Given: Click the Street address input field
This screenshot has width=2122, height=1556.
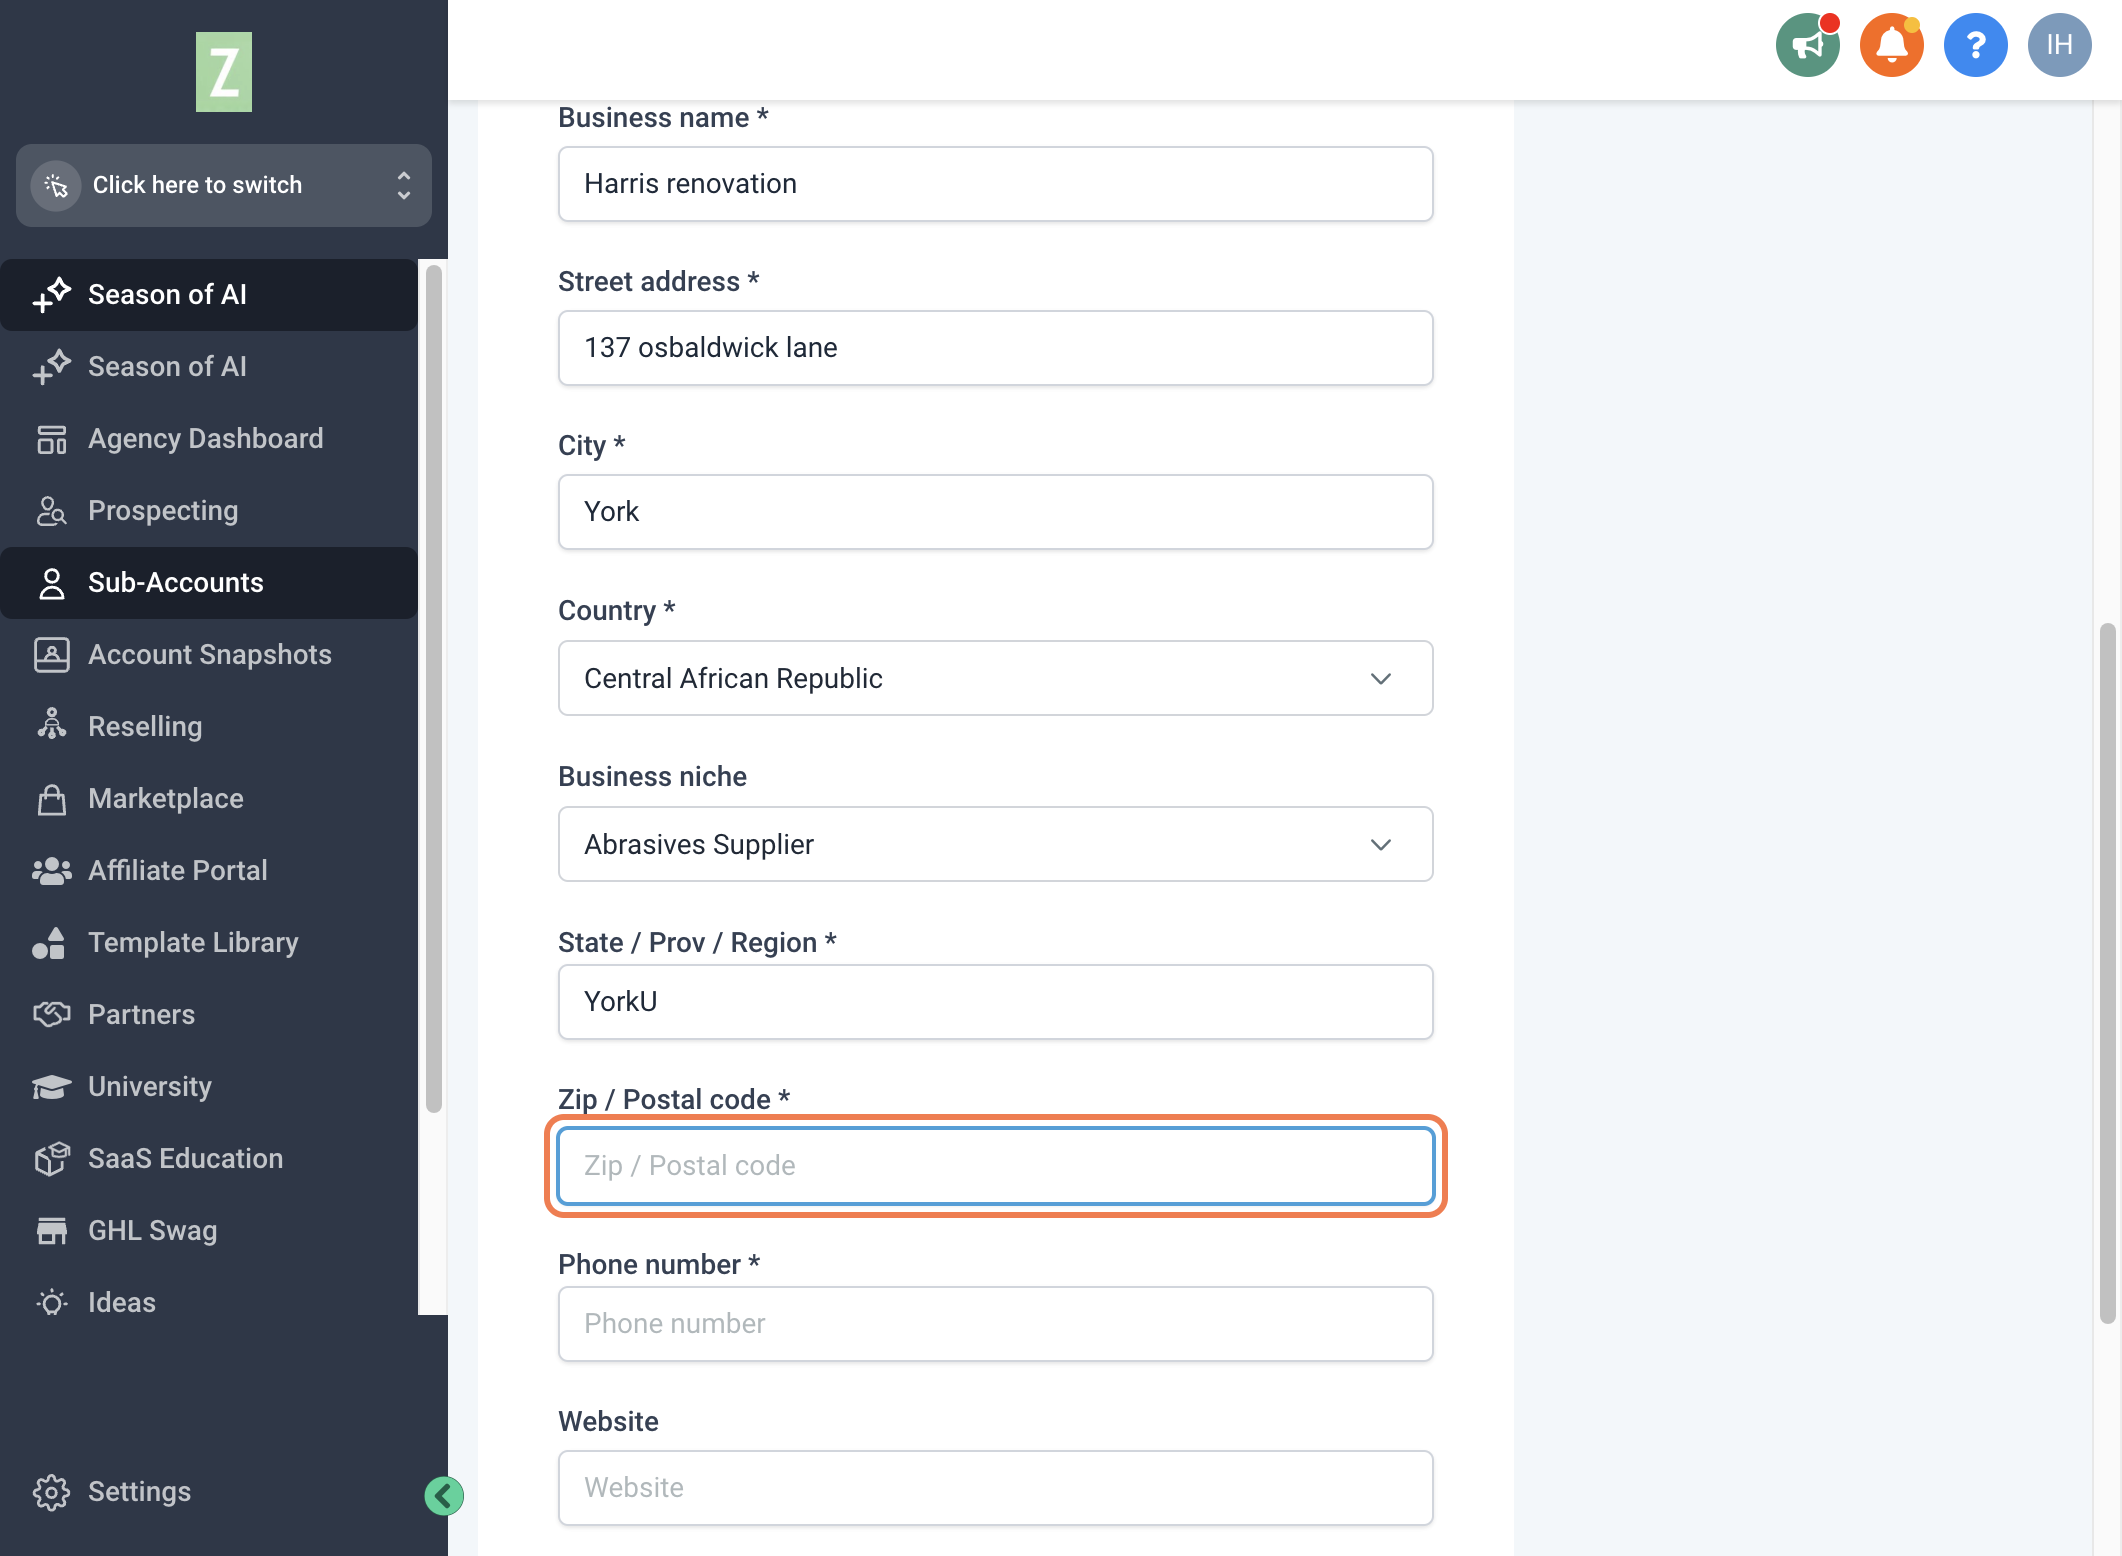Looking at the screenshot, I should [x=995, y=348].
